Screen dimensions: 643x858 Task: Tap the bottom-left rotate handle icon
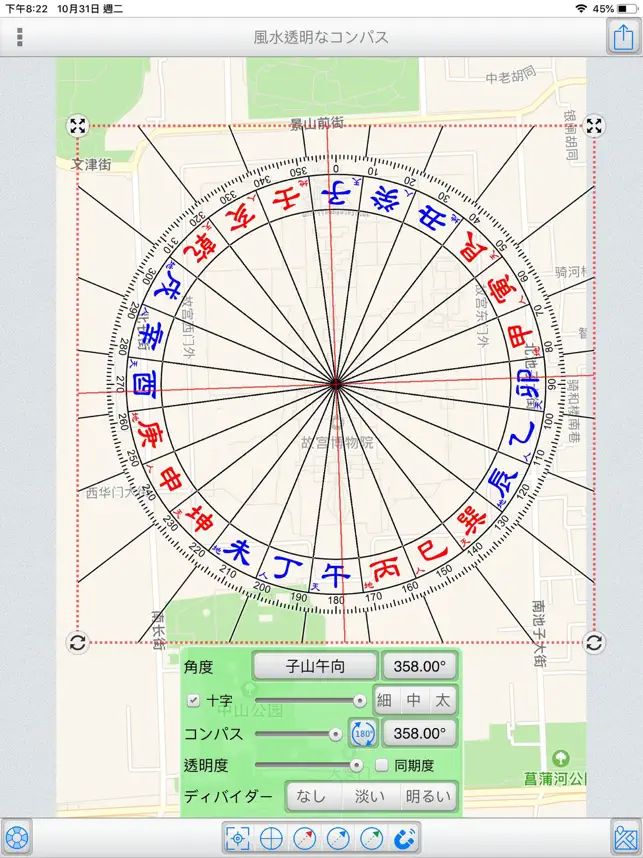point(78,642)
